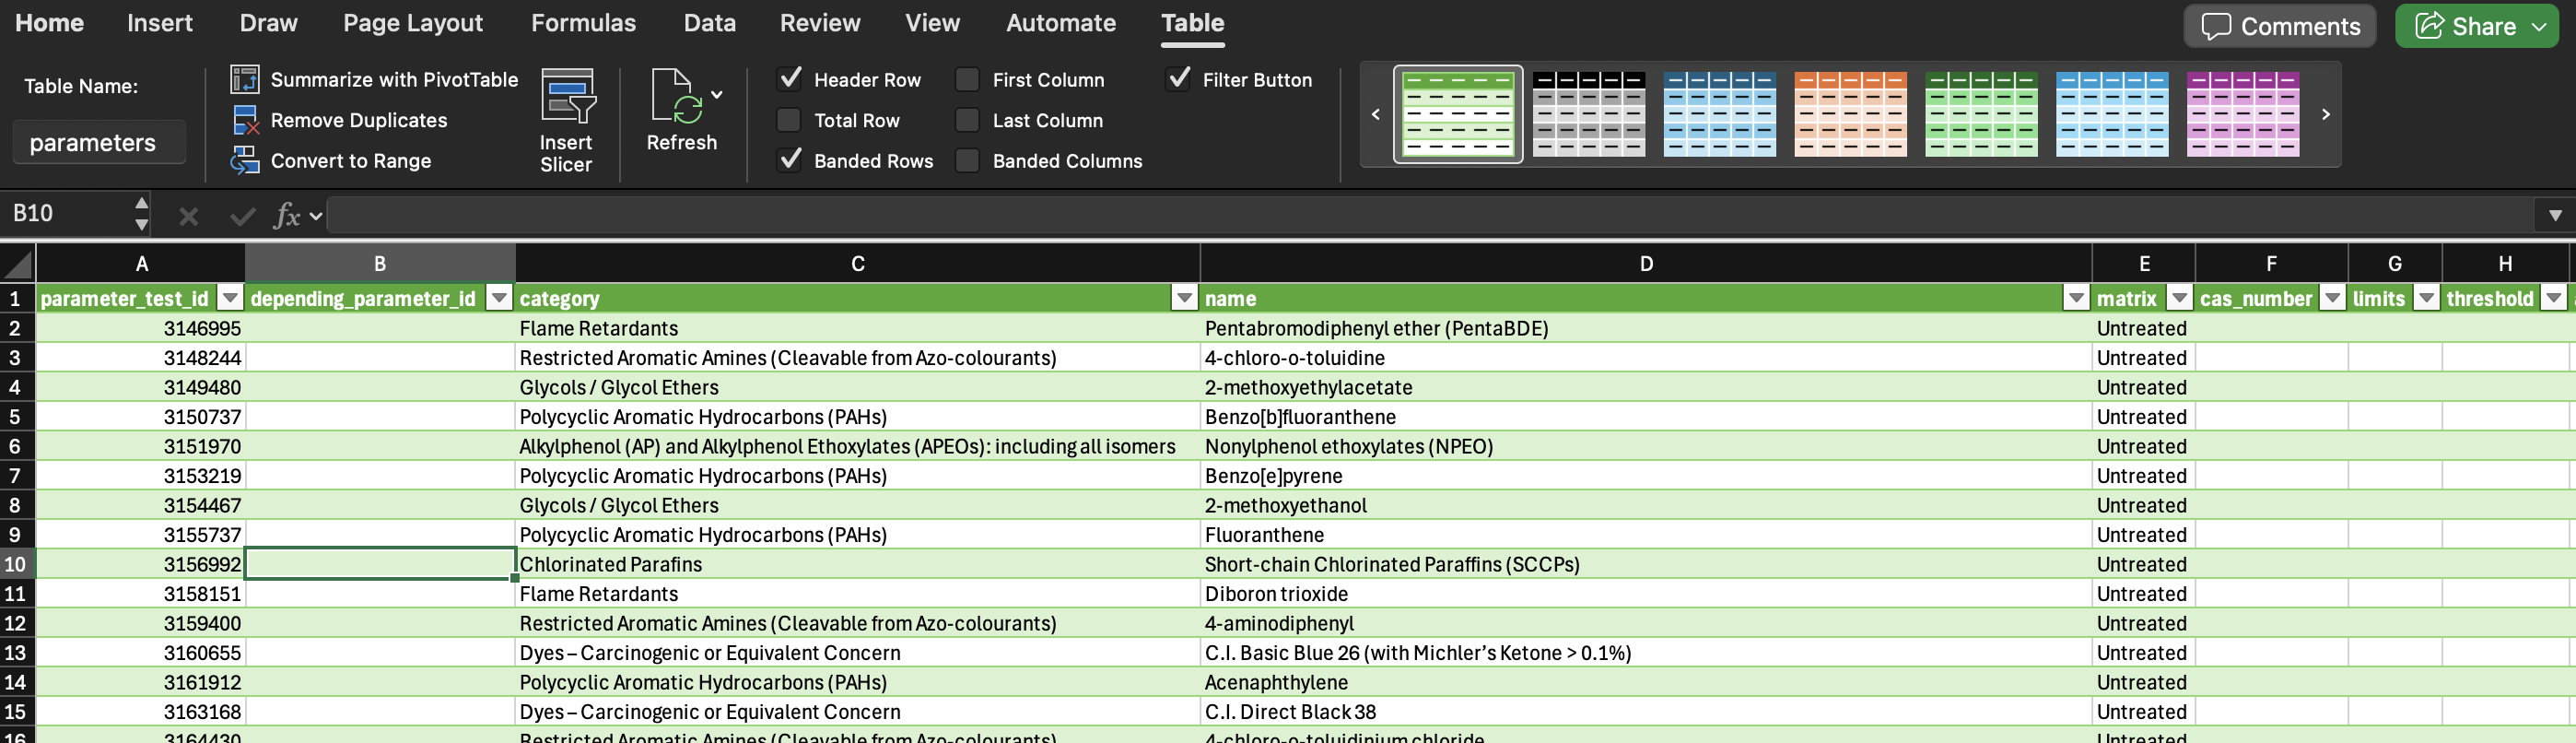The width and height of the screenshot is (2576, 743).
Task: Open the Data tab
Action: pyautogui.click(x=710, y=23)
